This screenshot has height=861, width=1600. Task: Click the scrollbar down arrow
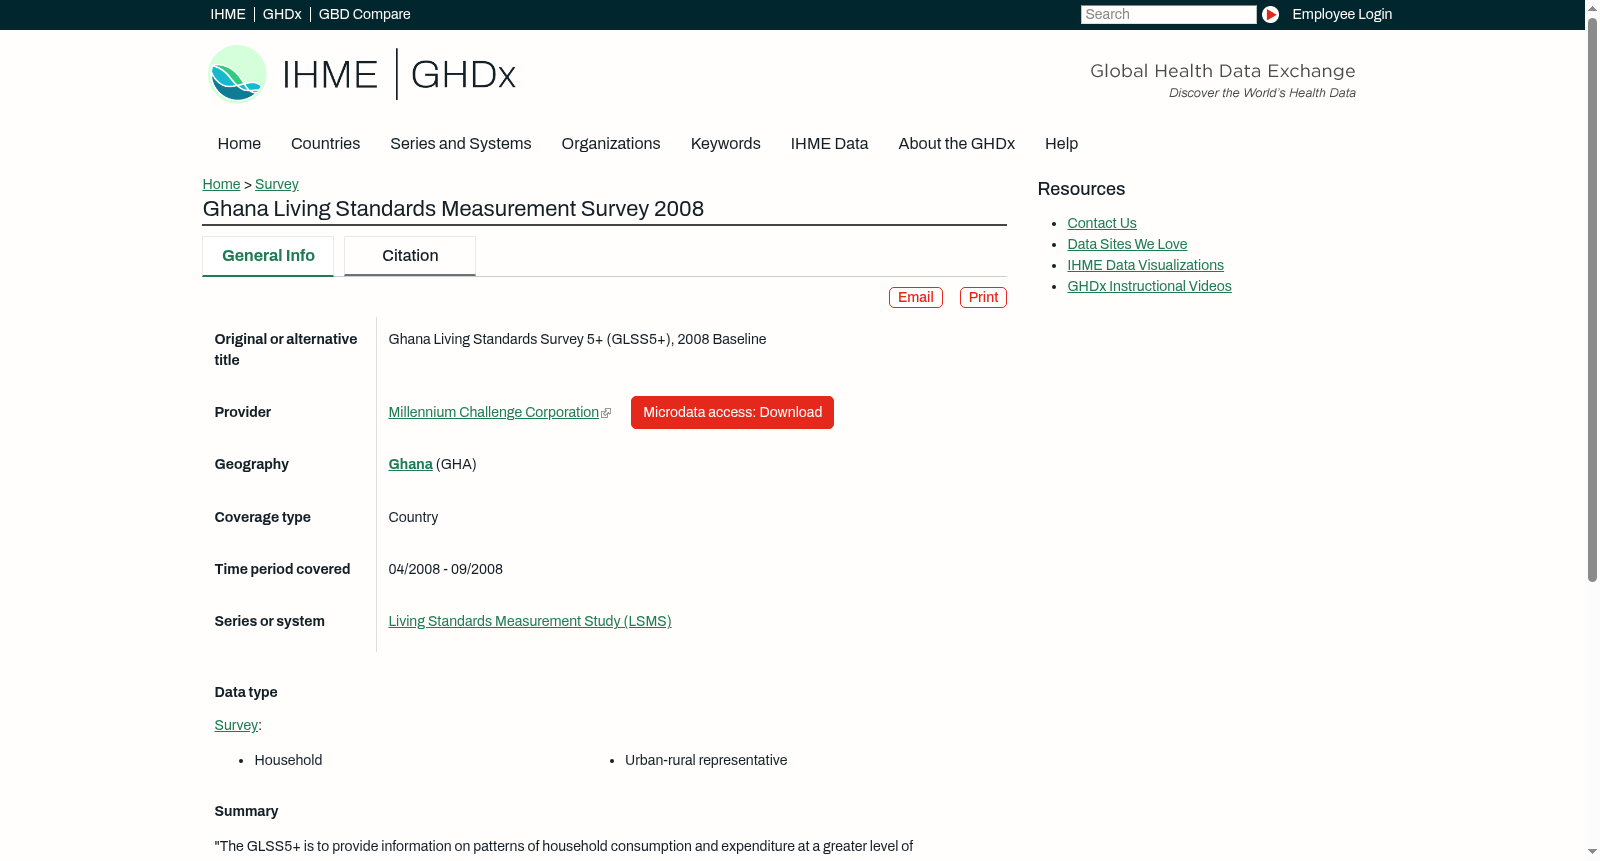(x=1592, y=852)
